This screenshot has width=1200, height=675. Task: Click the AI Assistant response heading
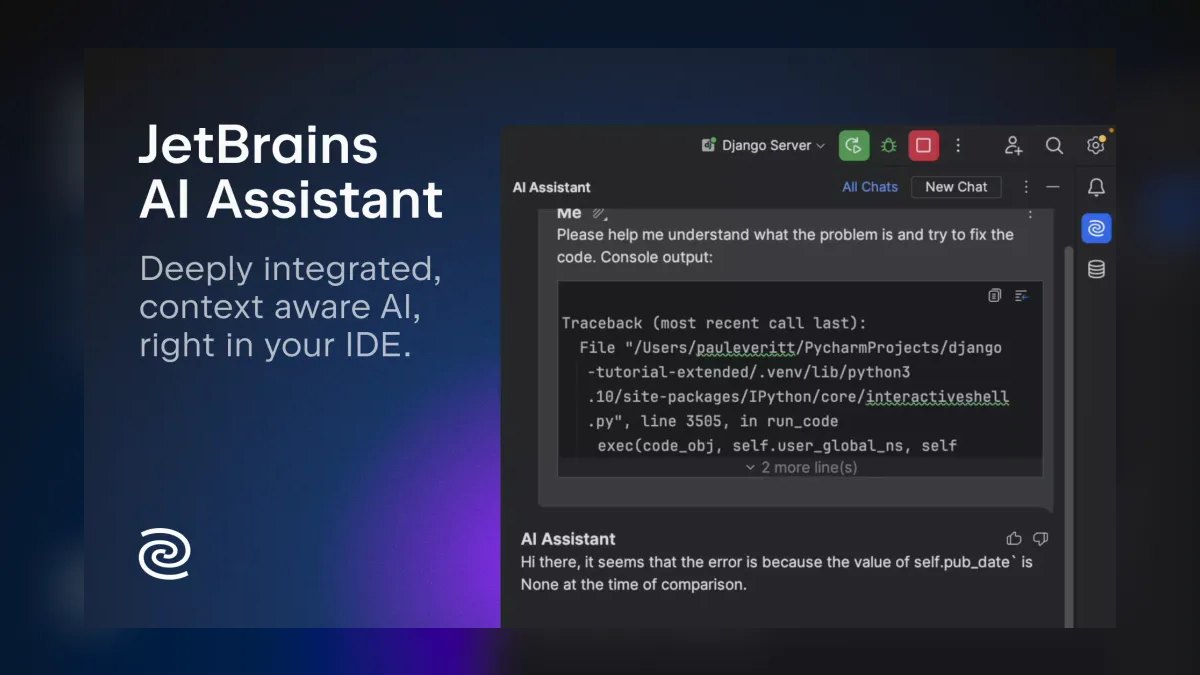click(568, 539)
